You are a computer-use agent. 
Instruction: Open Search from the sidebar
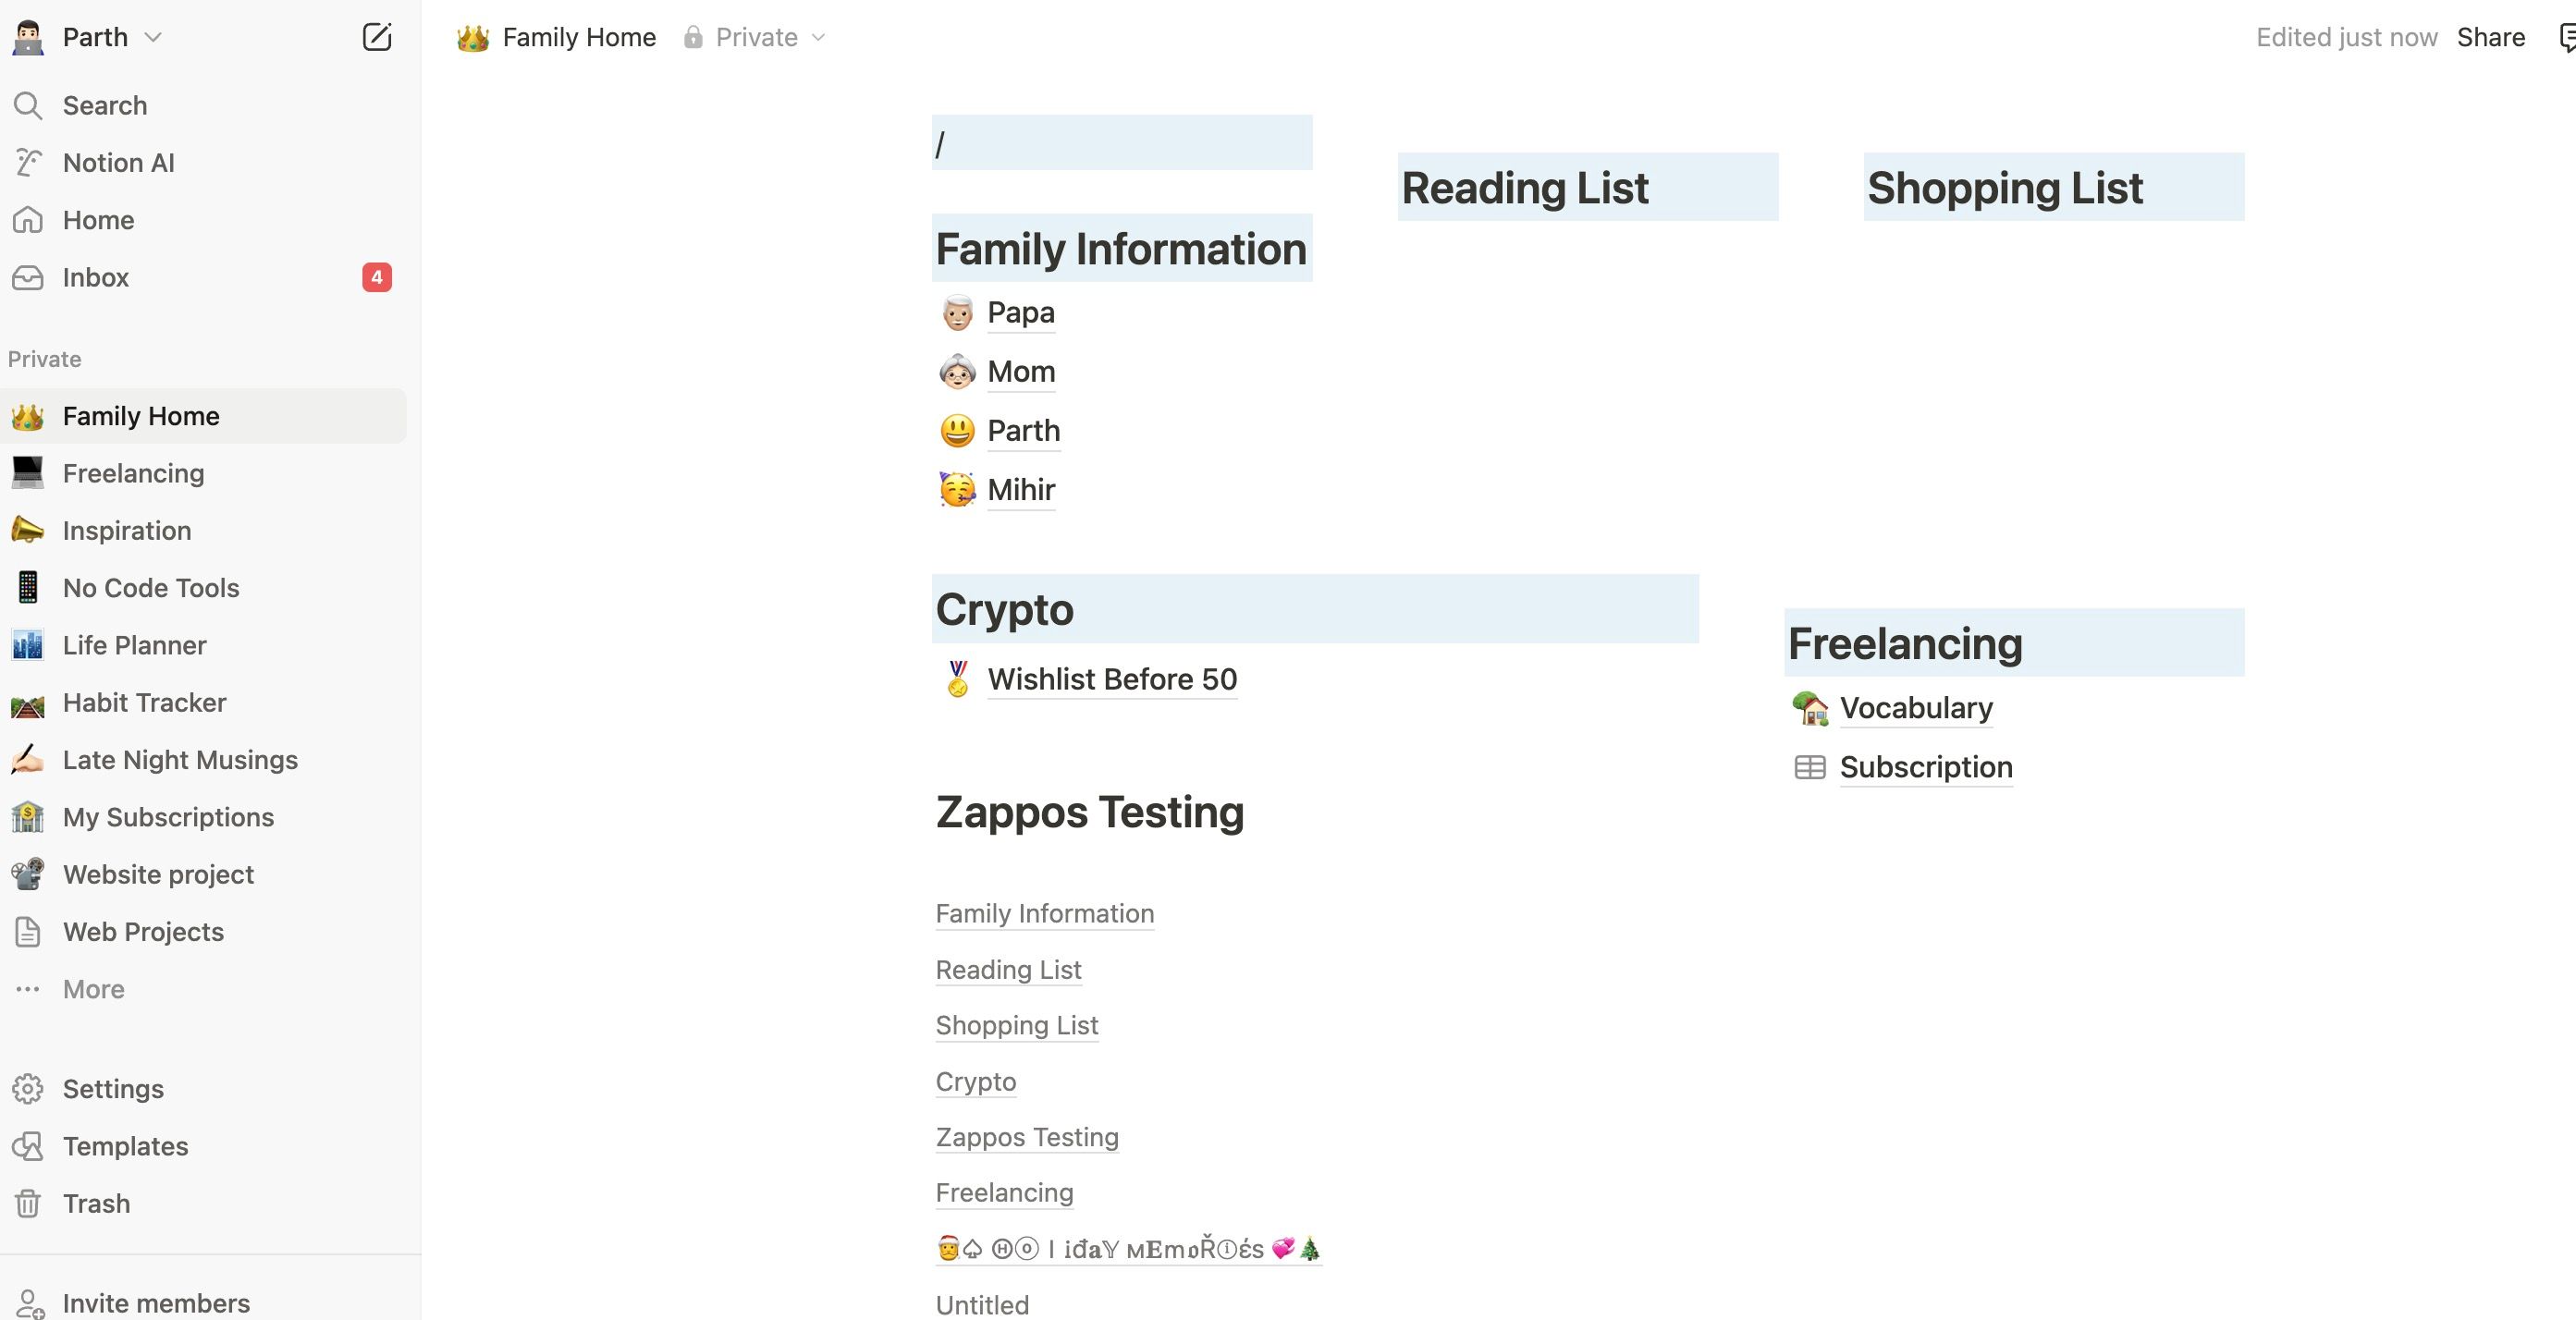104,105
